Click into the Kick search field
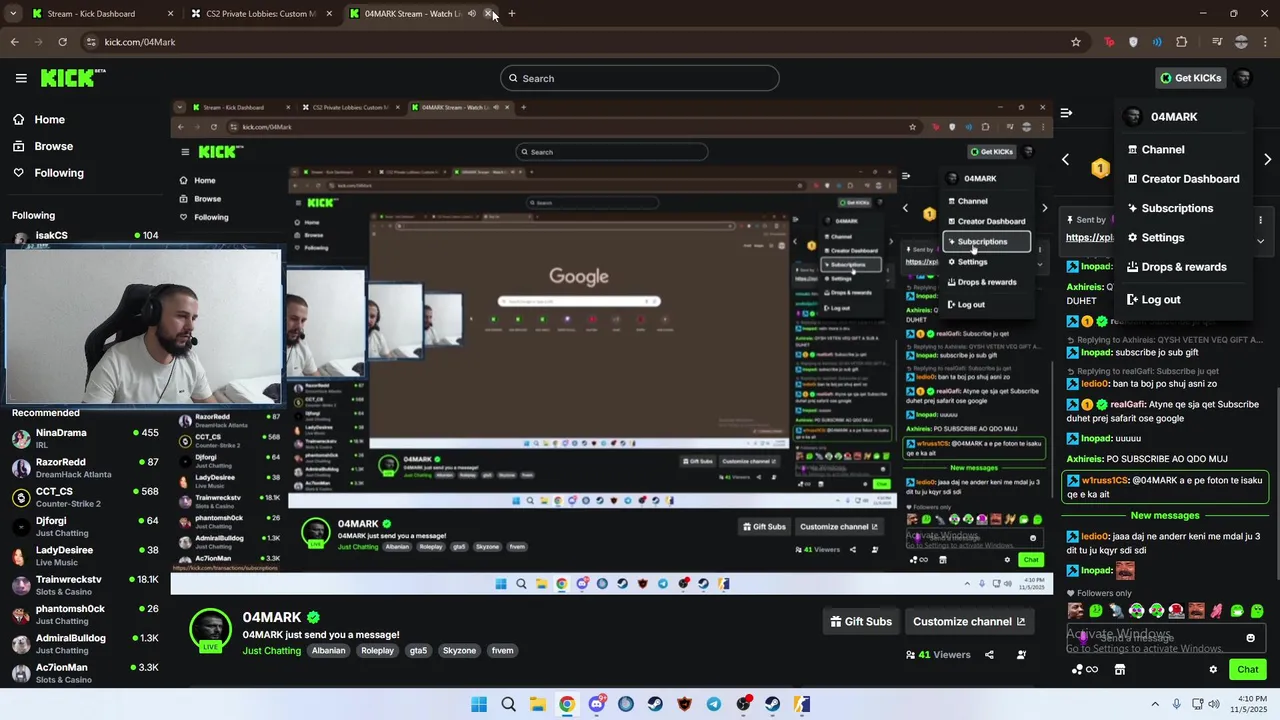The height and width of the screenshot is (720, 1280). pos(640,78)
